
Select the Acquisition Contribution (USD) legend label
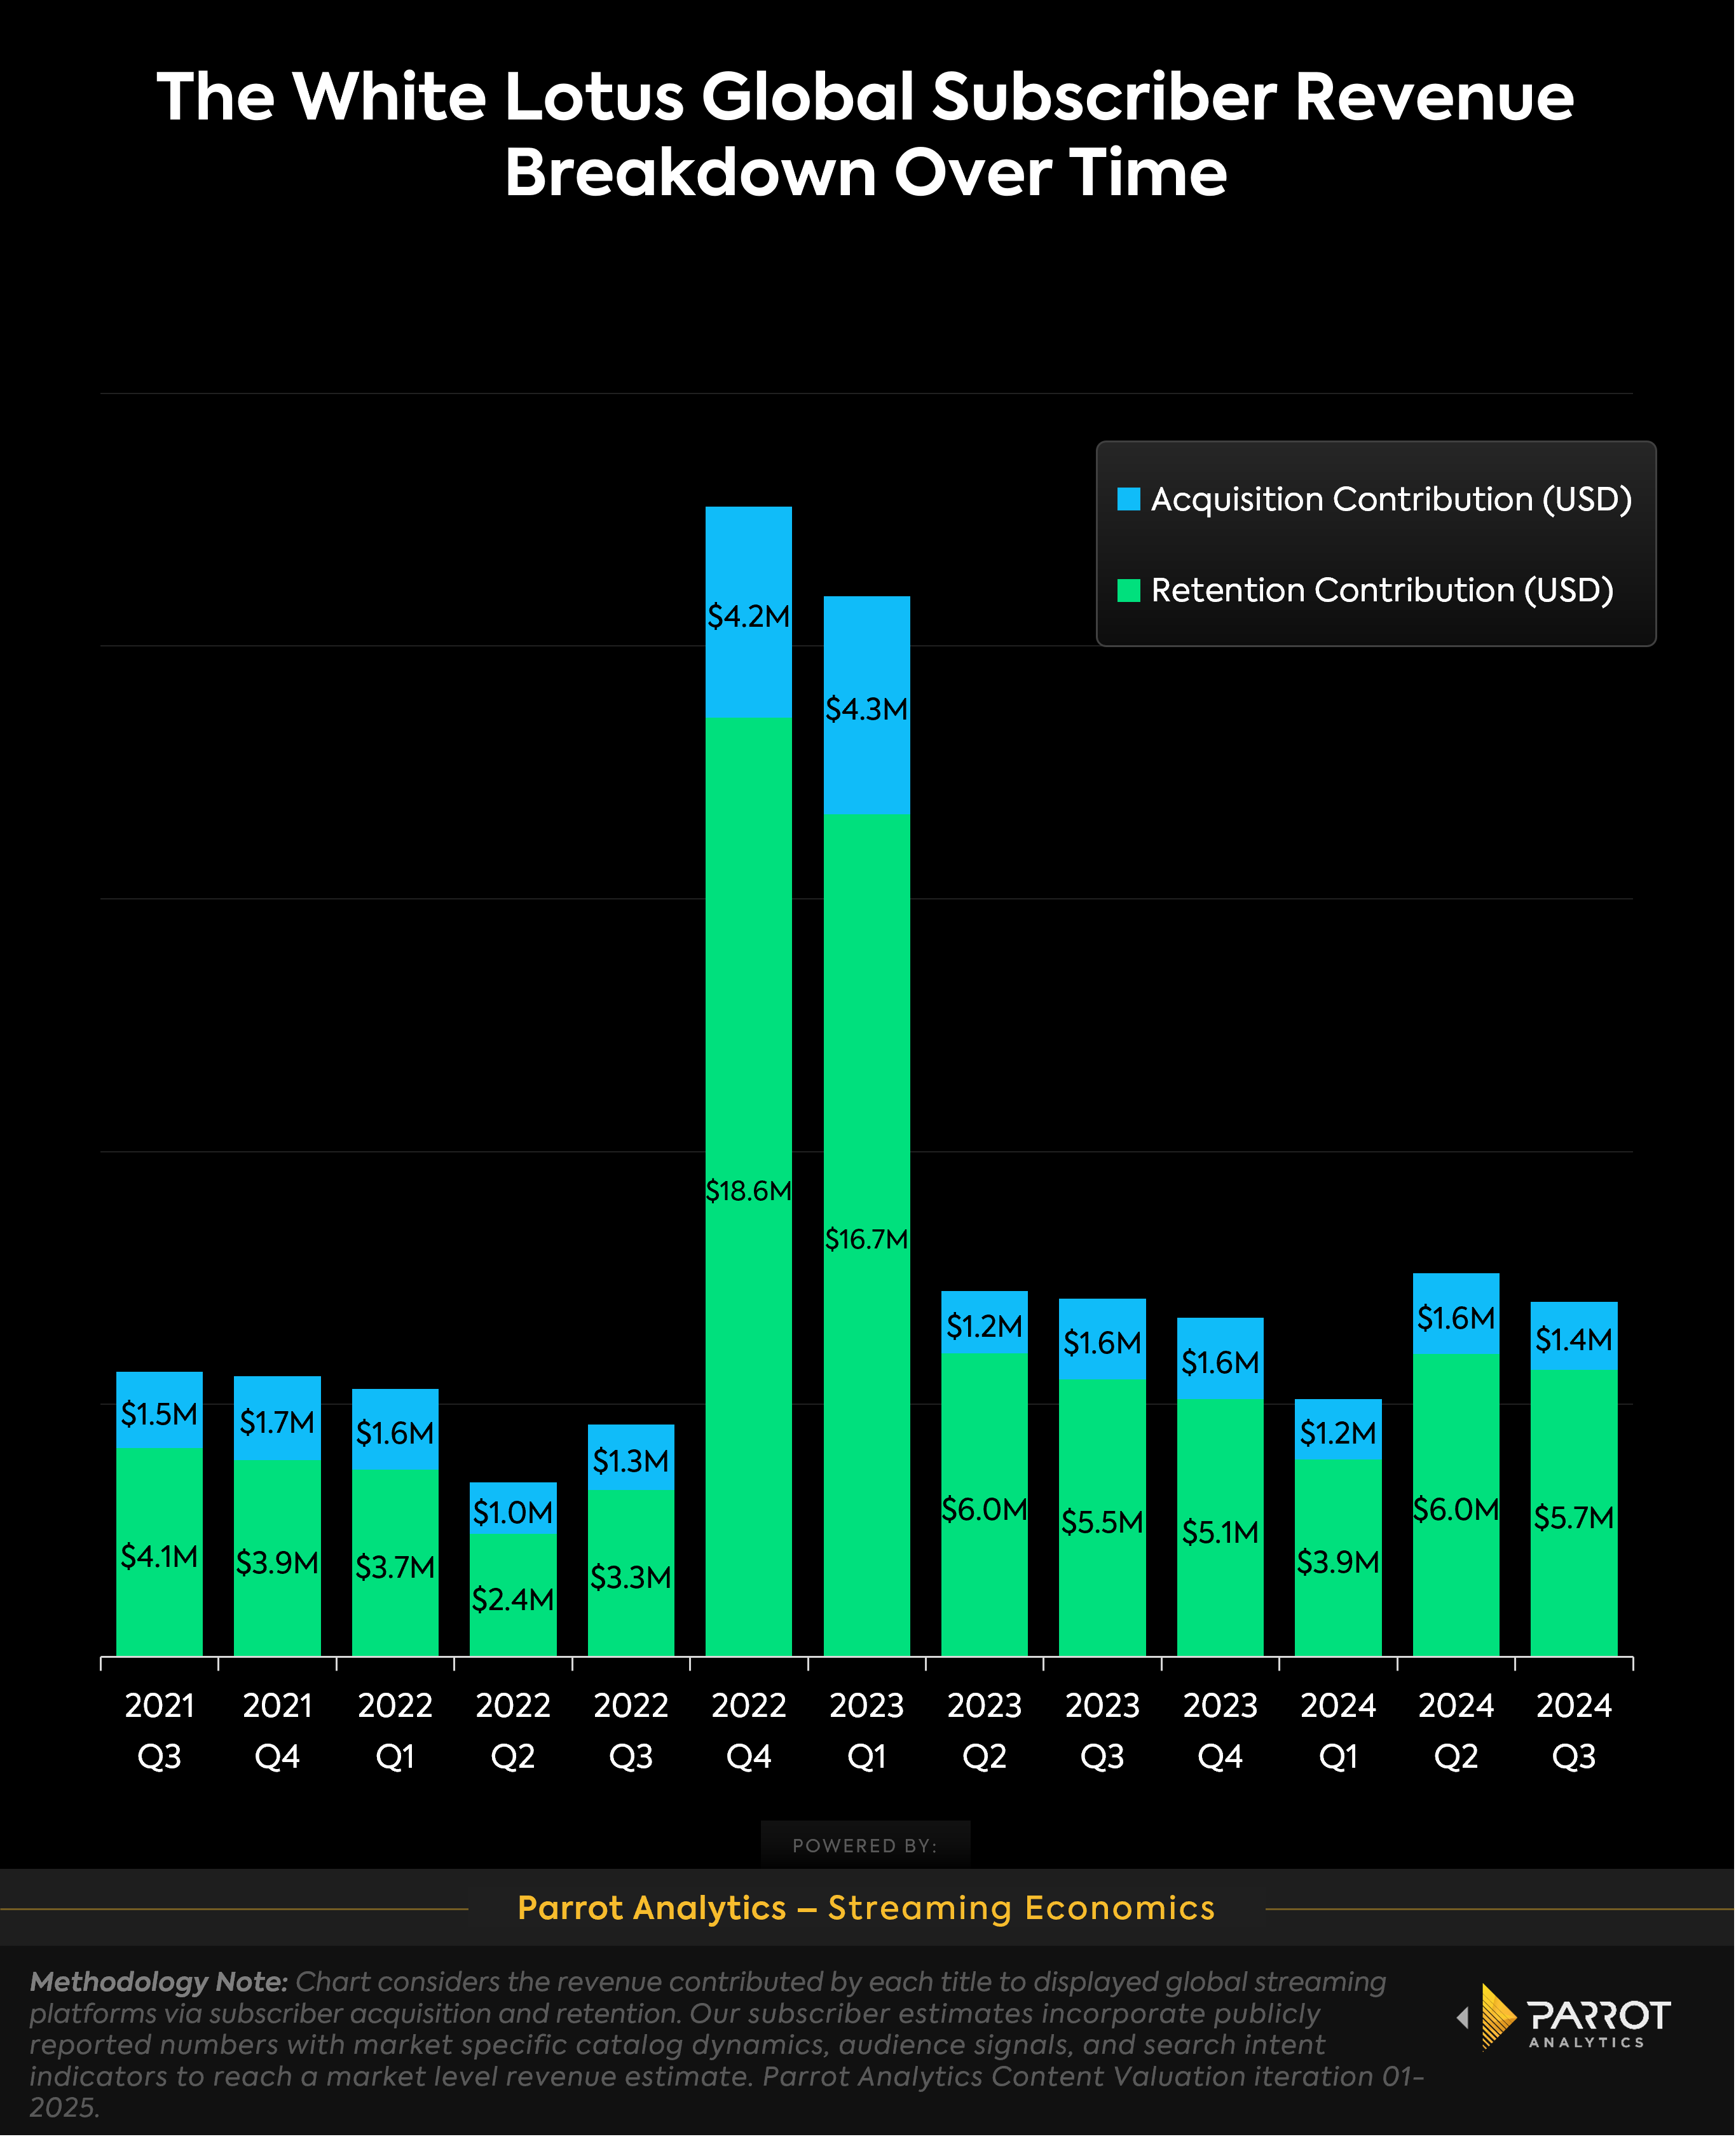[x=1391, y=499]
